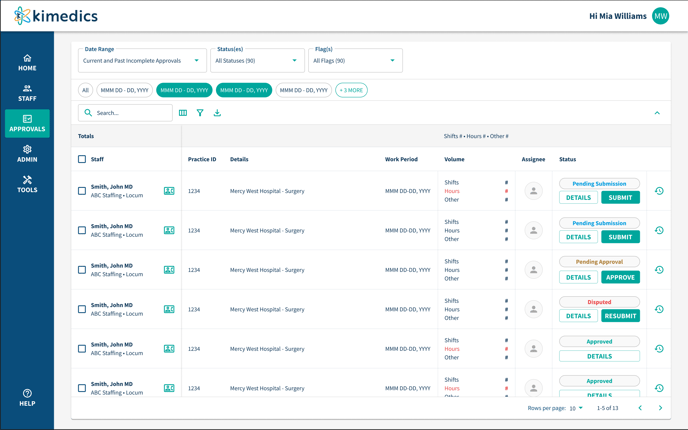The height and width of the screenshot is (430, 688).
Task: Click the Search input field
Action: point(130,113)
